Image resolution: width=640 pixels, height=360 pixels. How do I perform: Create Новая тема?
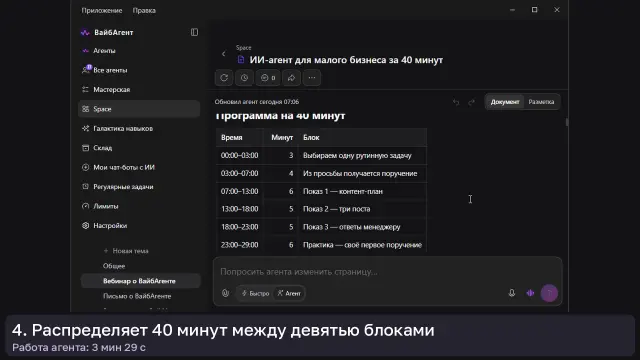pyautogui.click(x=126, y=251)
